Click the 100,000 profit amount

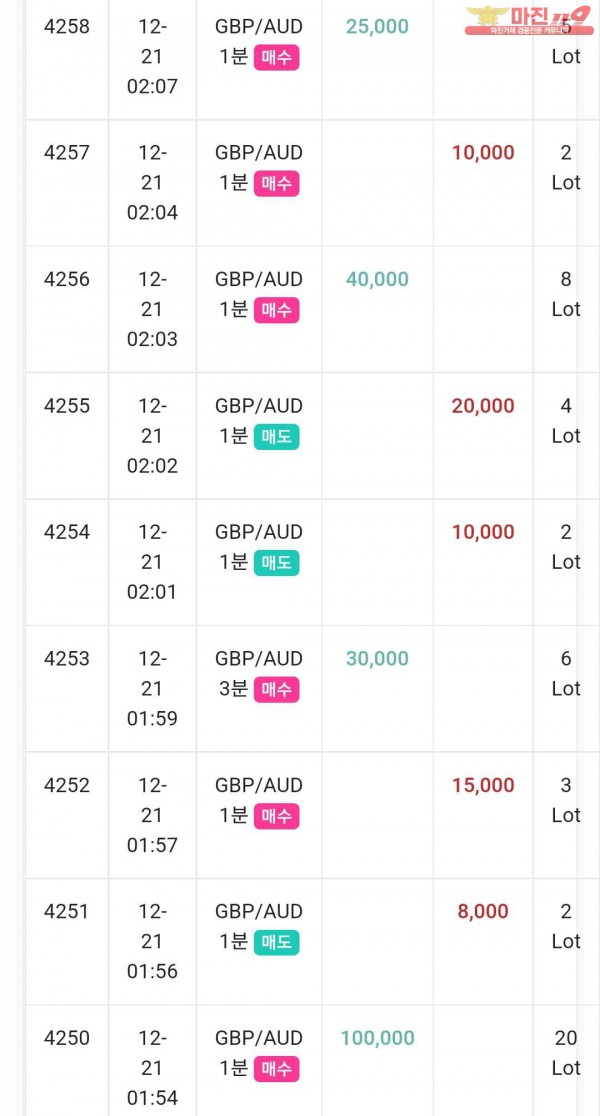tap(377, 1038)
